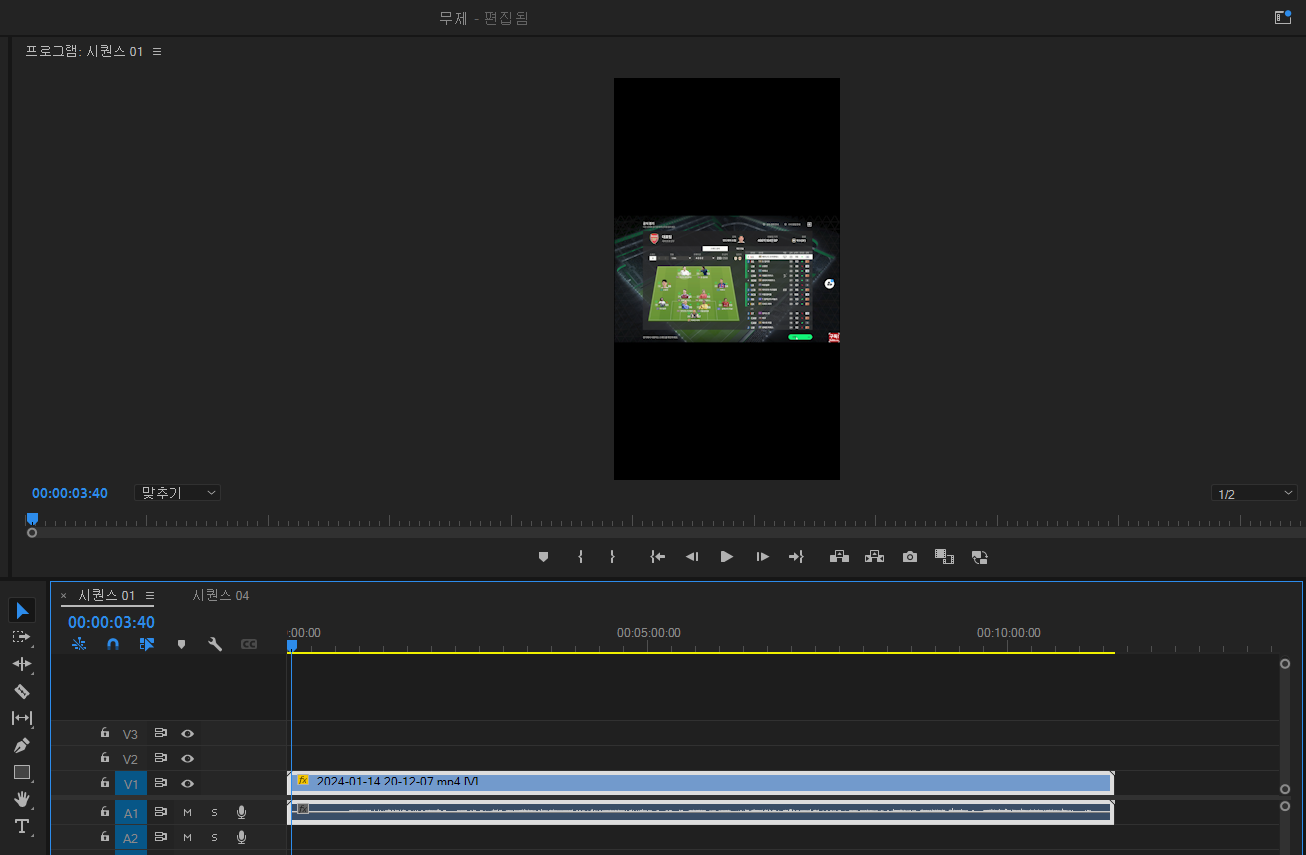Mute the A2 audio track
Image resolution: width=1306 pixels, height=855 pixels.
pos(187,838)
